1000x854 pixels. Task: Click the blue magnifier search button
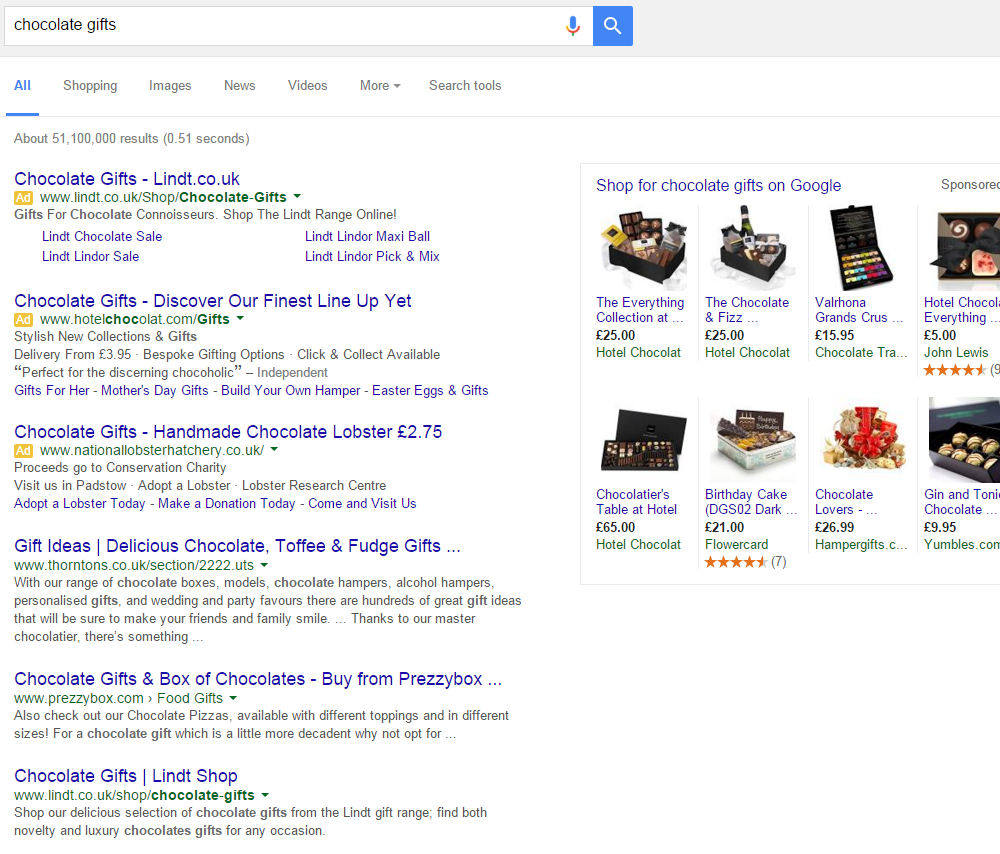pos(612,26)
